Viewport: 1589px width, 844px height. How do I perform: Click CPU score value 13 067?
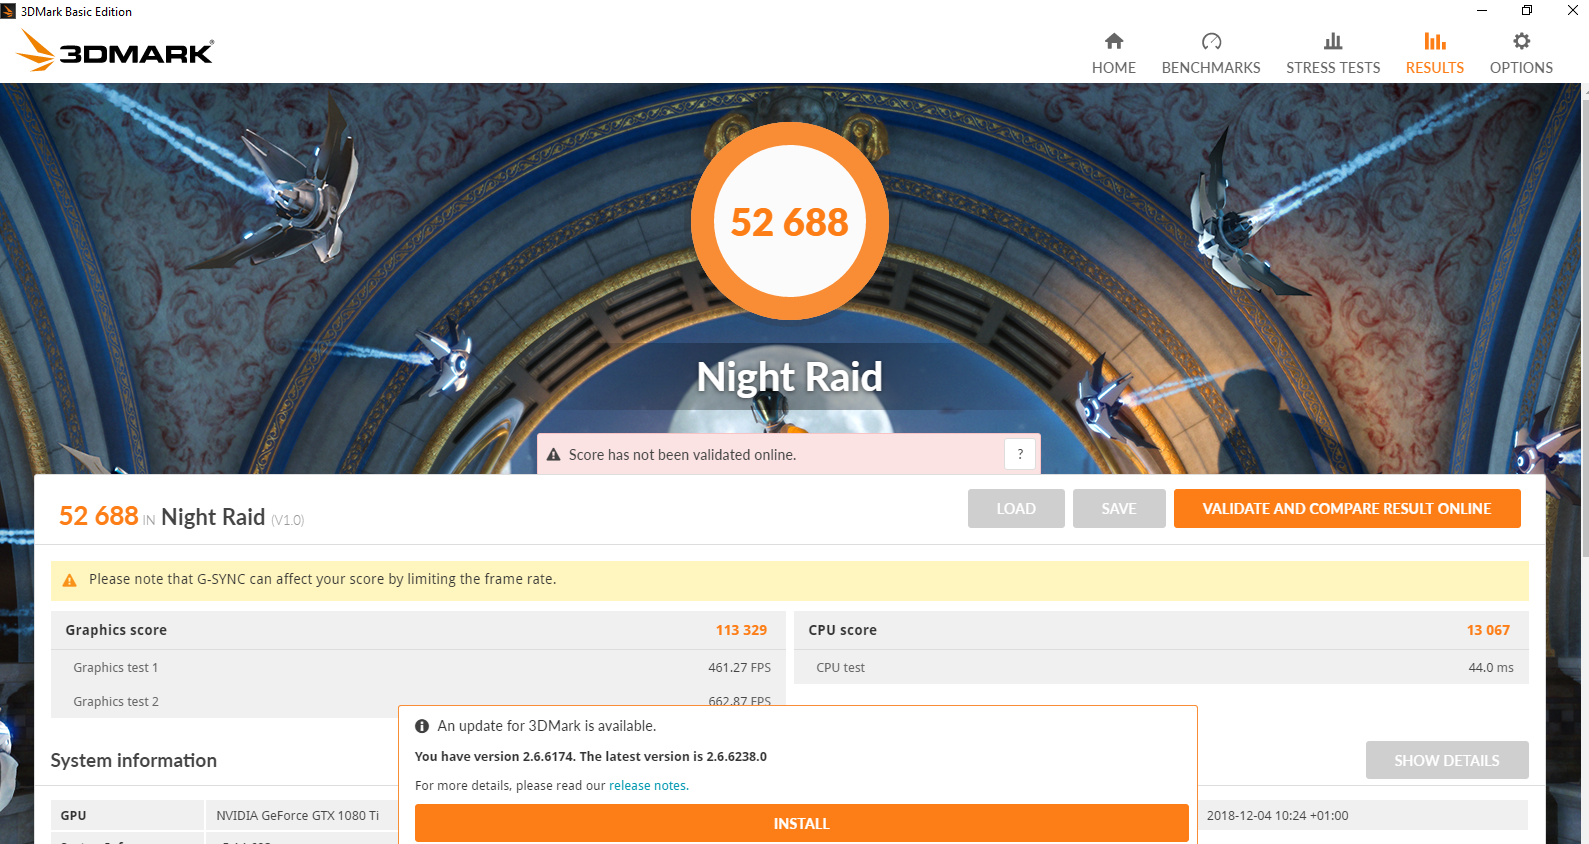click(1488, 630)
